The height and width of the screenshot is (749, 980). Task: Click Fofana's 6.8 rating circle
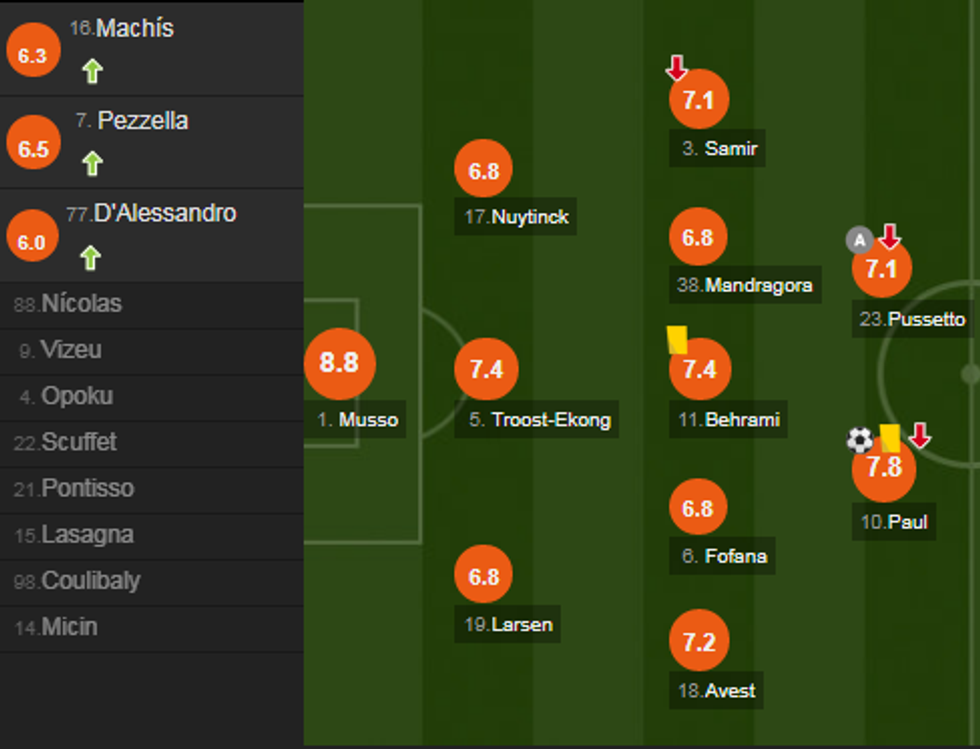(x=697, y=508)
